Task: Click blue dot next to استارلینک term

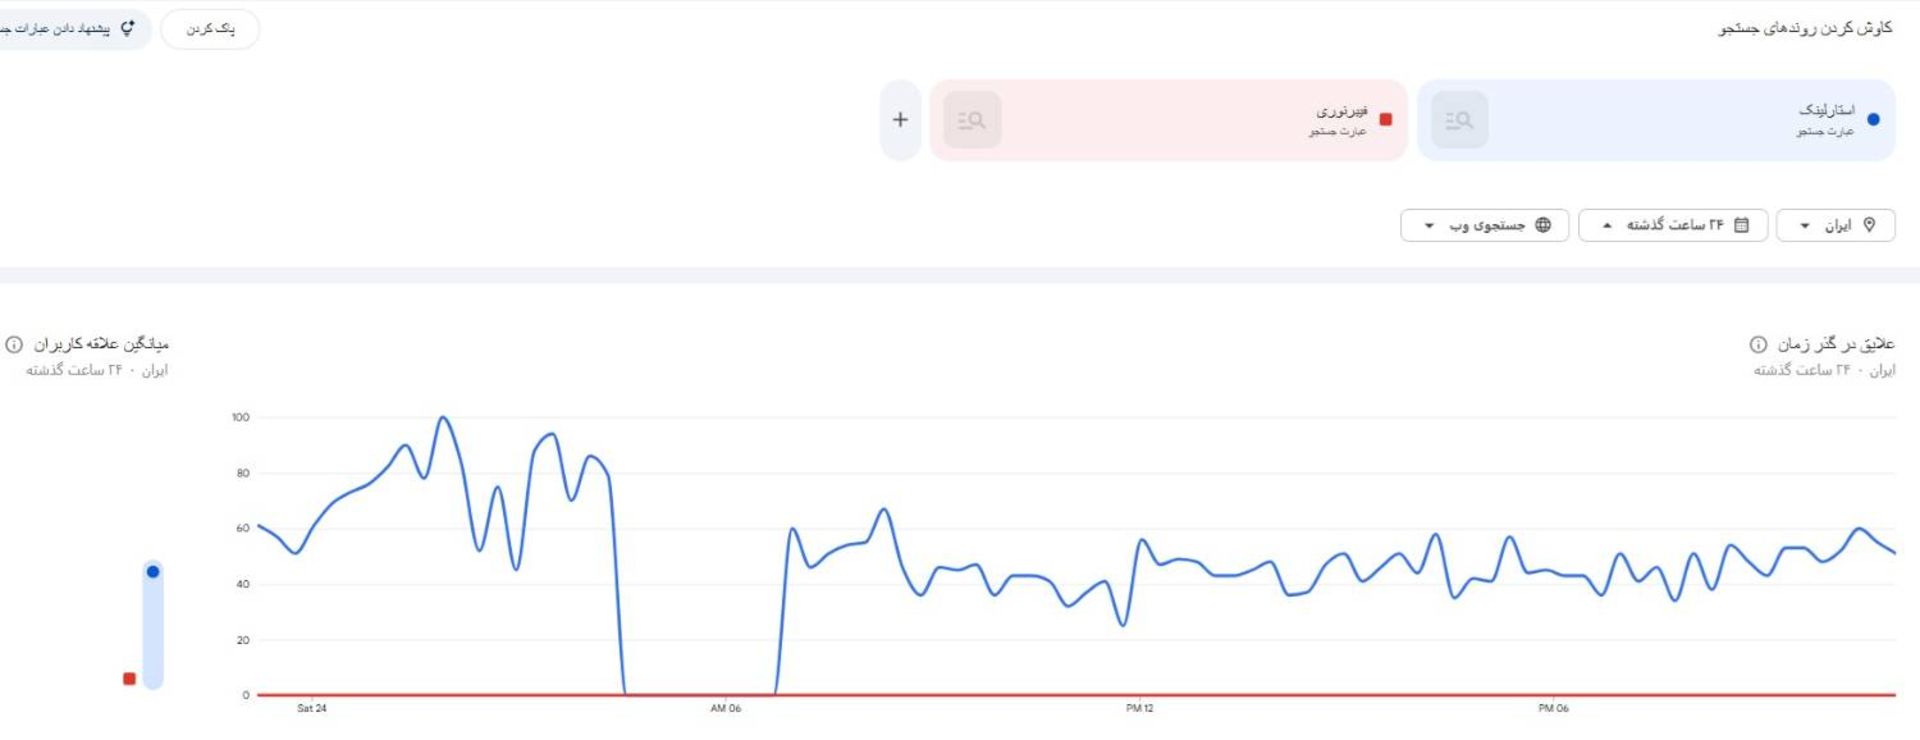Action: tap(1873, 120)
